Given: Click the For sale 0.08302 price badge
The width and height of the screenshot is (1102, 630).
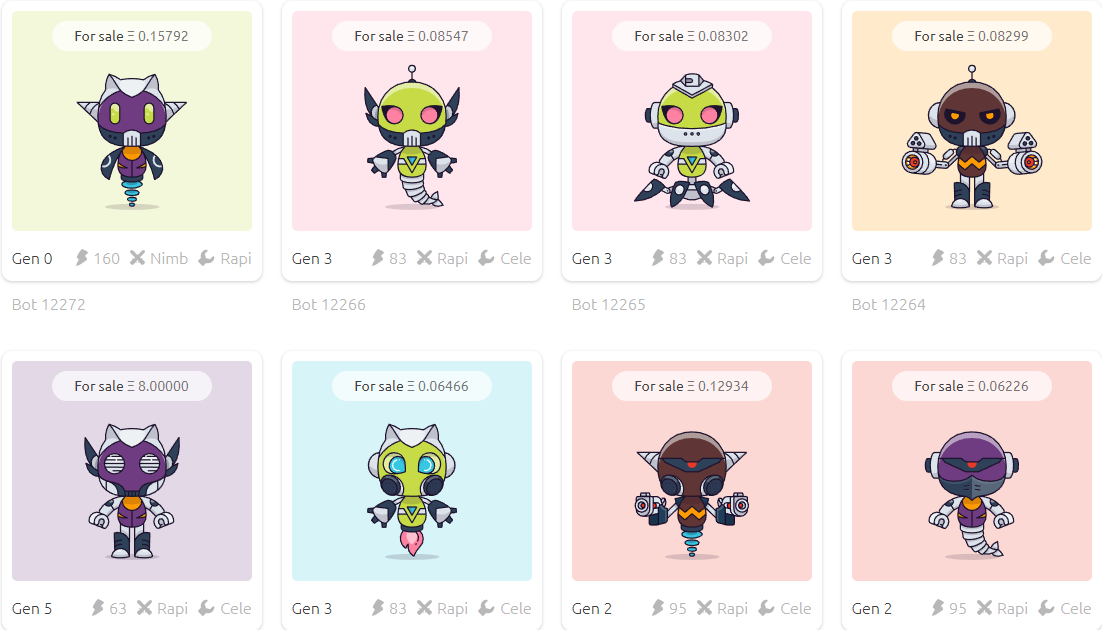Looking at the screenshot, I should pyautogui.click(x=692, y=36).
